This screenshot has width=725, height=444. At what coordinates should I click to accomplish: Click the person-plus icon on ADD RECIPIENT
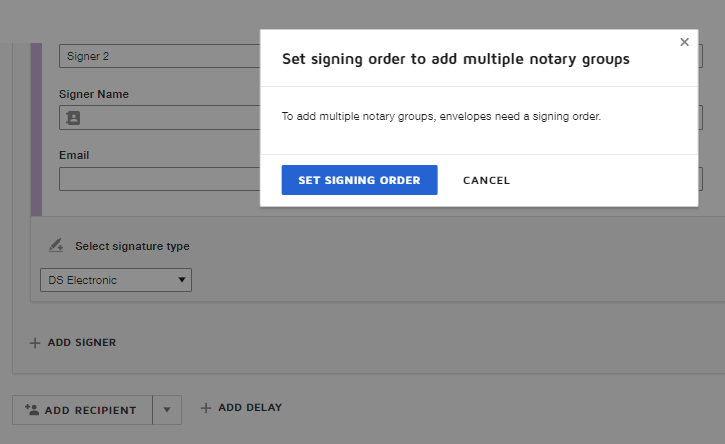(31, 410)
